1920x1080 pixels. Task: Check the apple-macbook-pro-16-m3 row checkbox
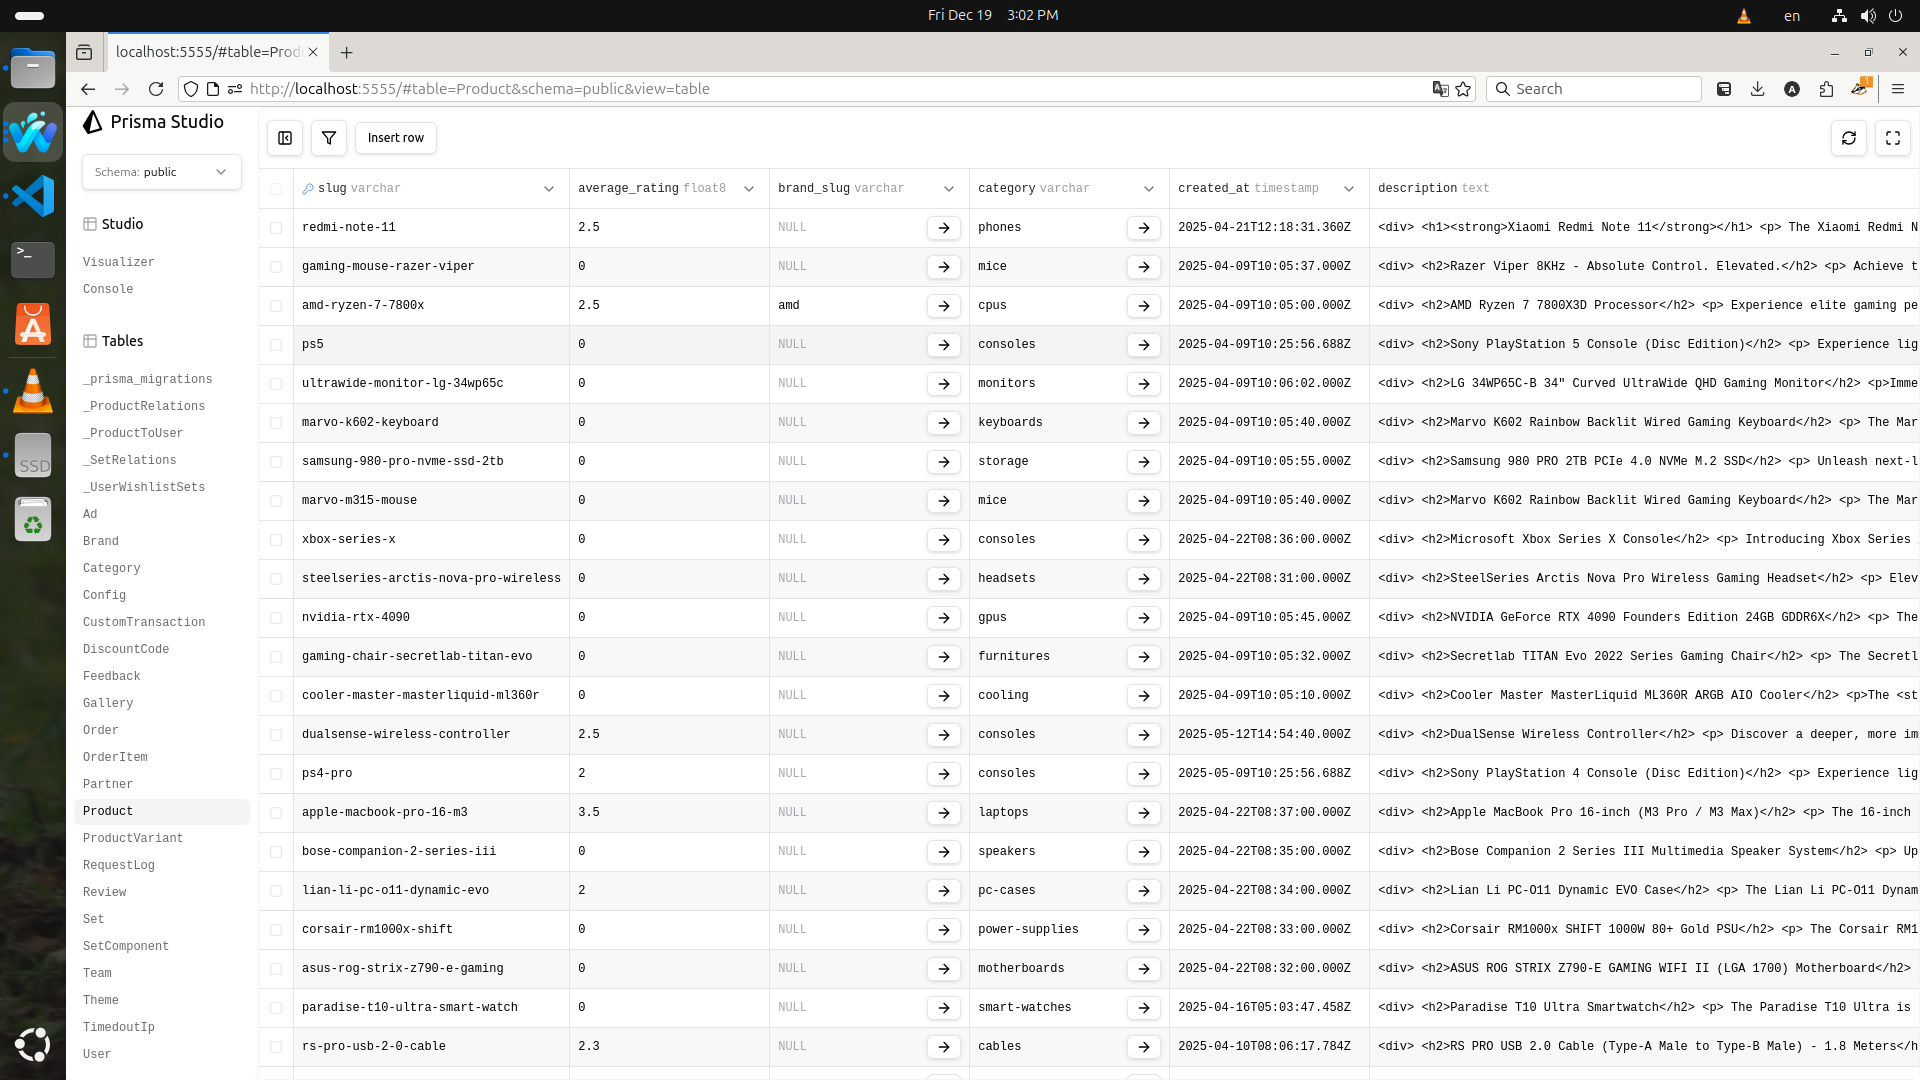(275, 813)
